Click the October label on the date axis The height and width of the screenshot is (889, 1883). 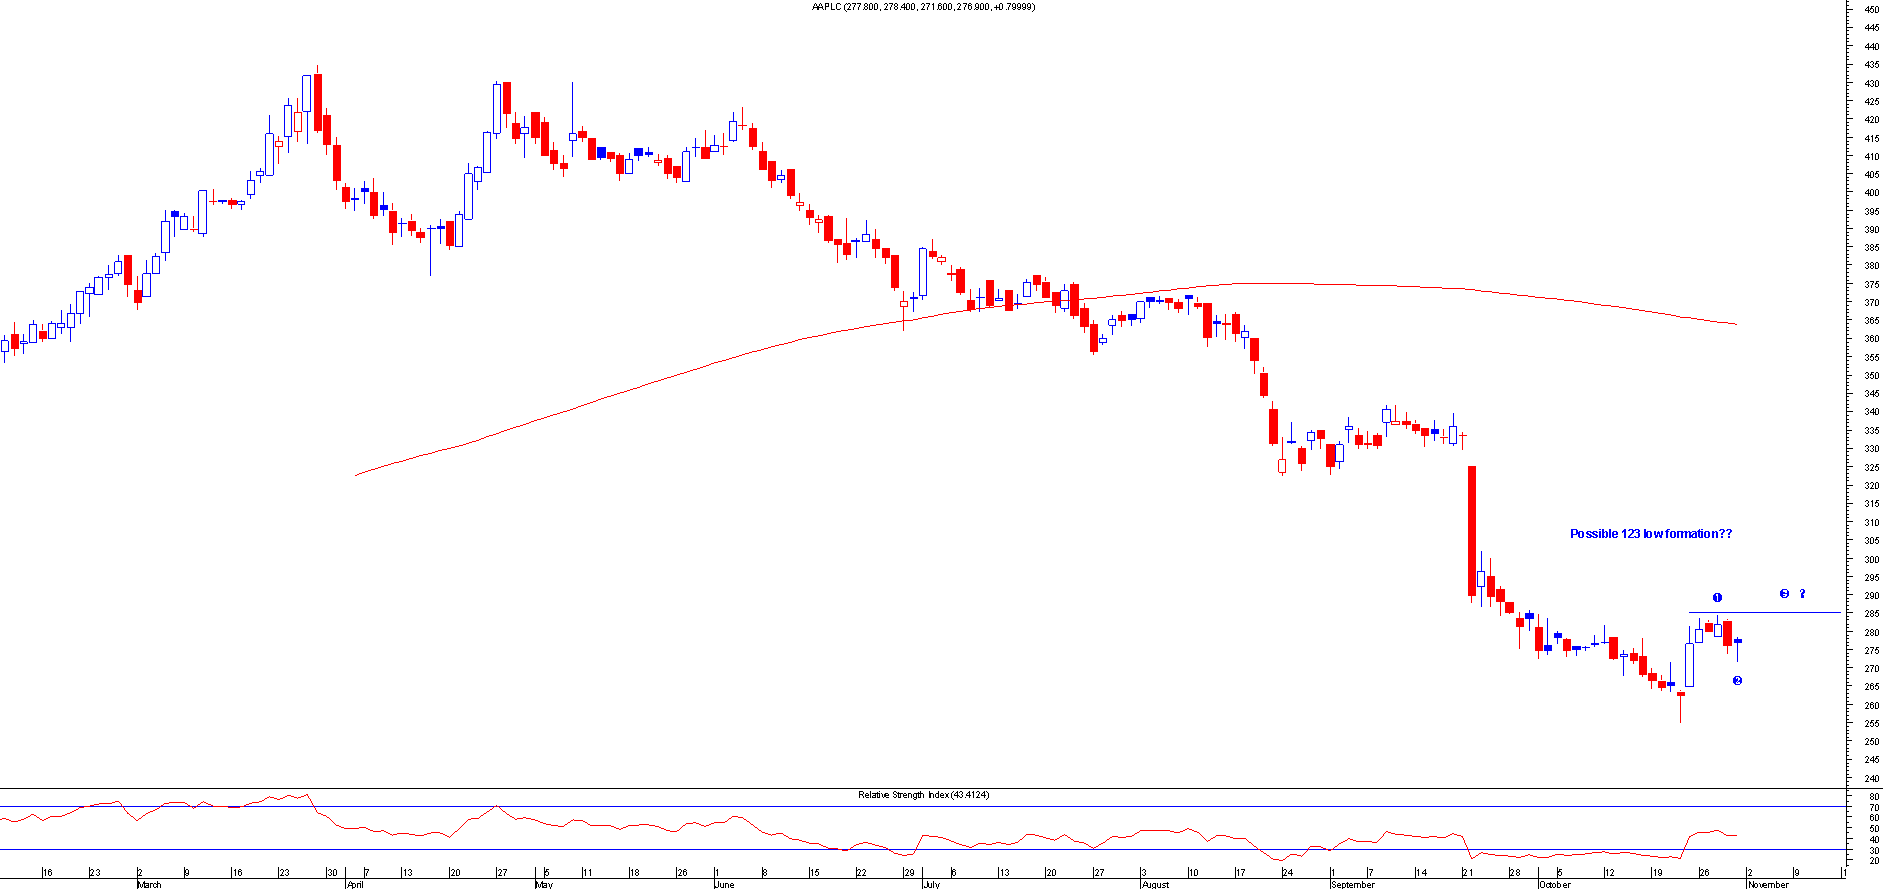coord(1555,884)
